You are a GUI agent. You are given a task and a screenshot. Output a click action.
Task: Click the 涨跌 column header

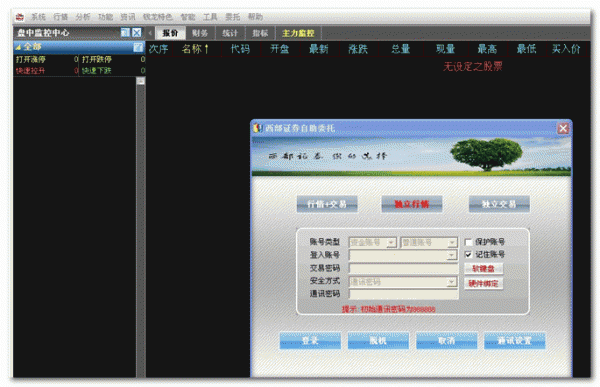tap(358, 49)
